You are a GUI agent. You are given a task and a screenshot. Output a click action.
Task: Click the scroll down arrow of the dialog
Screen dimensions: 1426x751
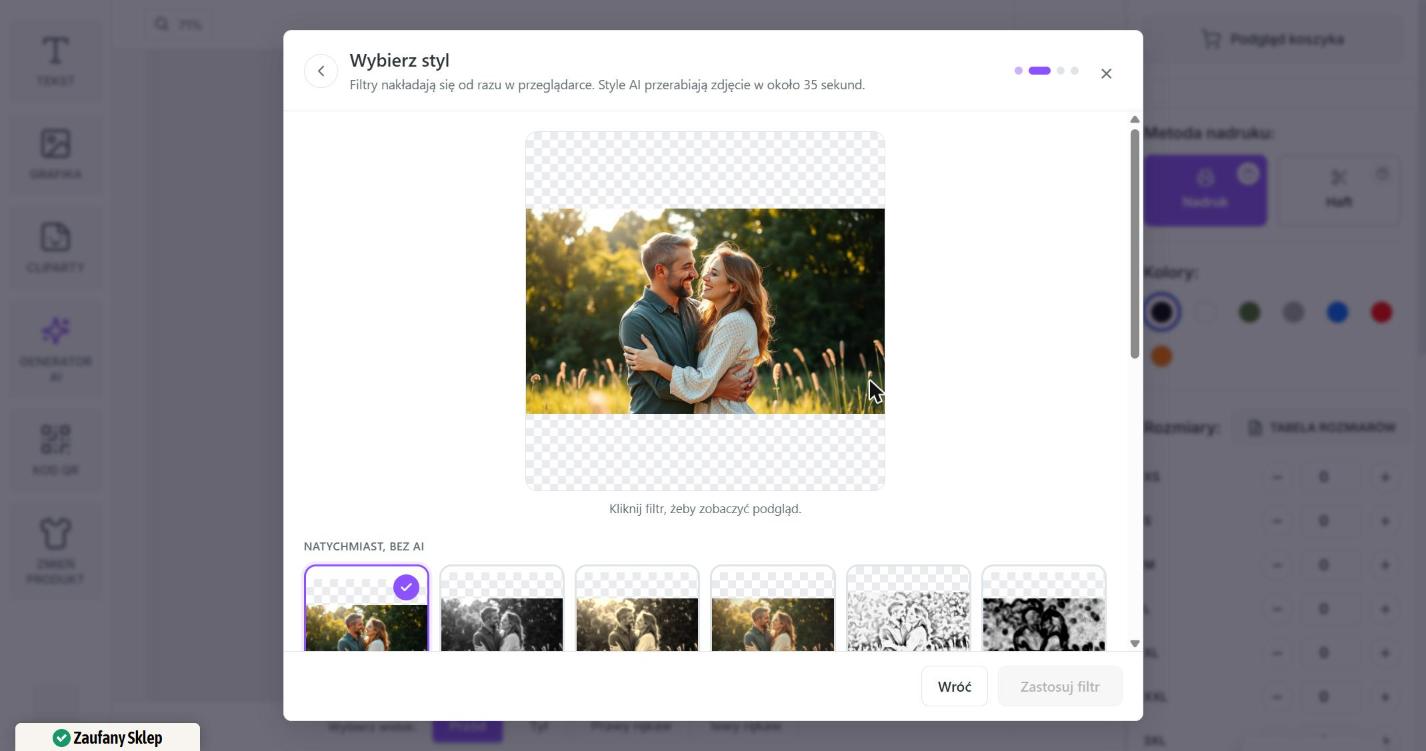1134,643
